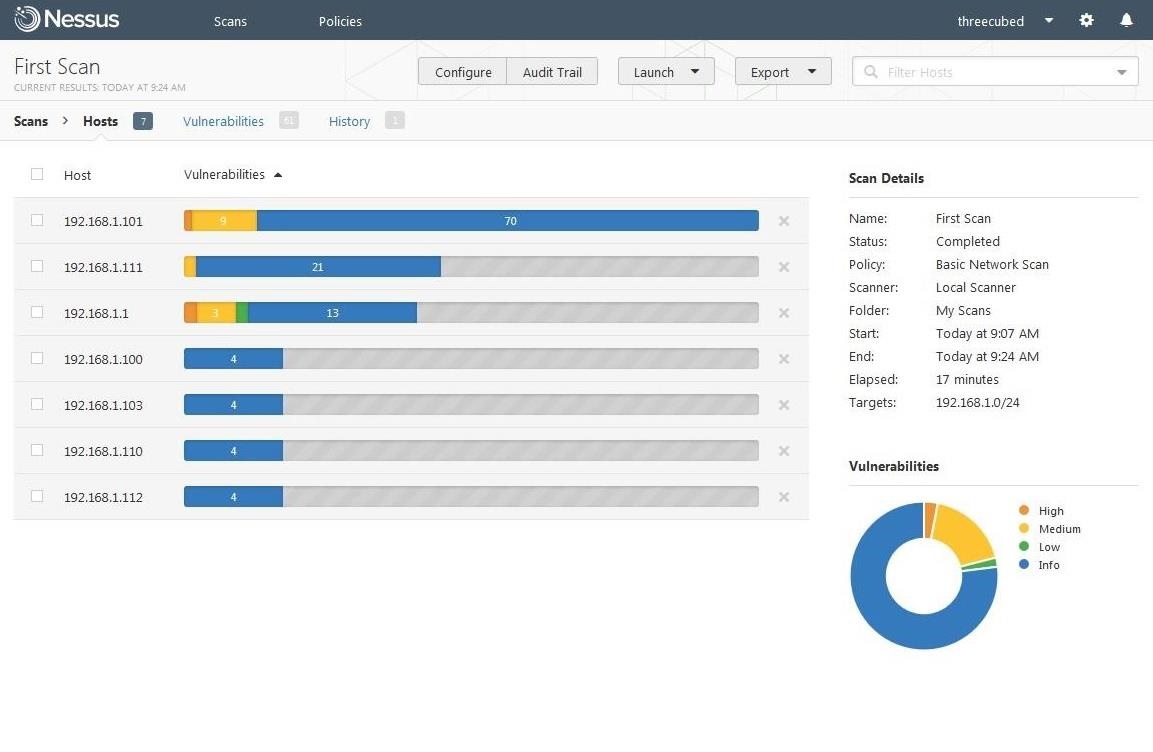
Task: Click the Configure button
Action: [x=463, y=72]
